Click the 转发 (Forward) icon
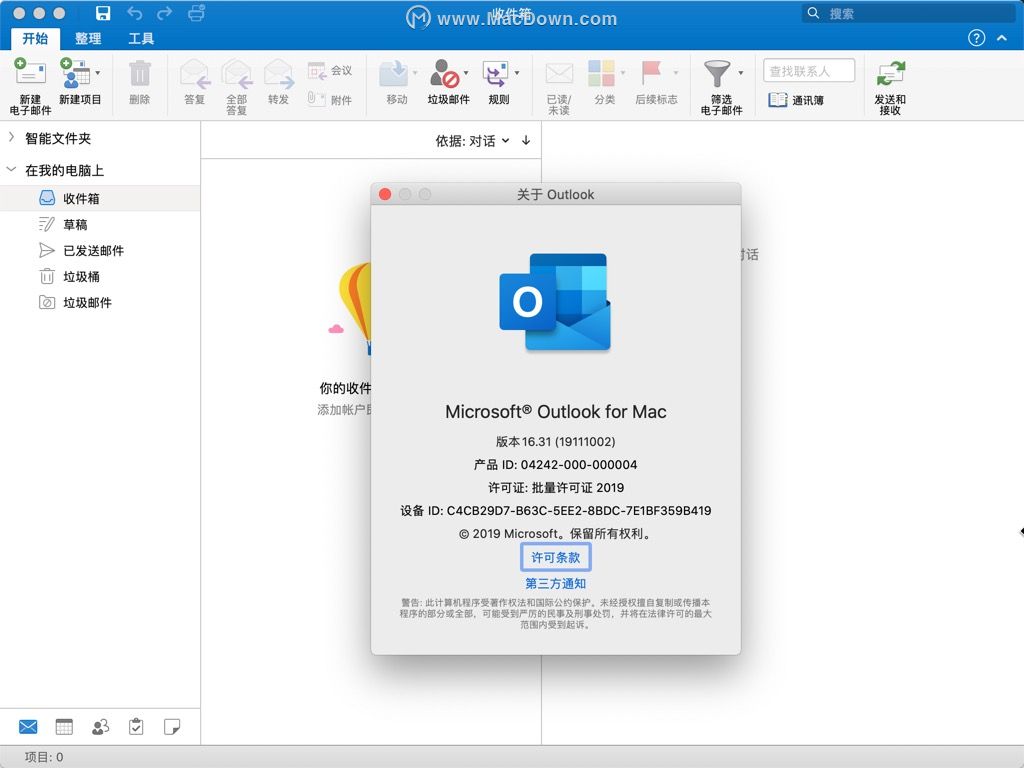This screenshot has height=768, width=1024. [278, 73]
